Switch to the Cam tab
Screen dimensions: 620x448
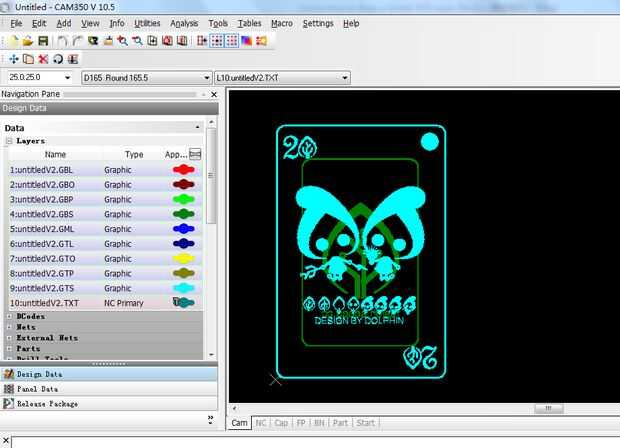[x=239, y=423]
